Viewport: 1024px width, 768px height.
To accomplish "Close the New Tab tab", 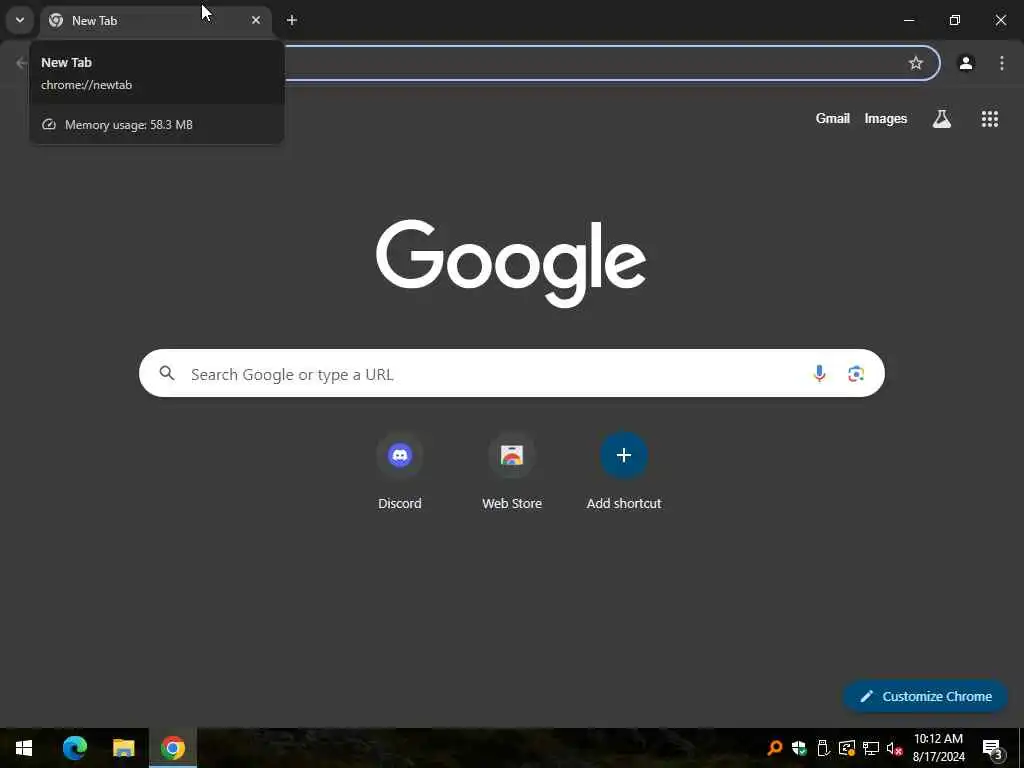I will (x=256, y=20).
